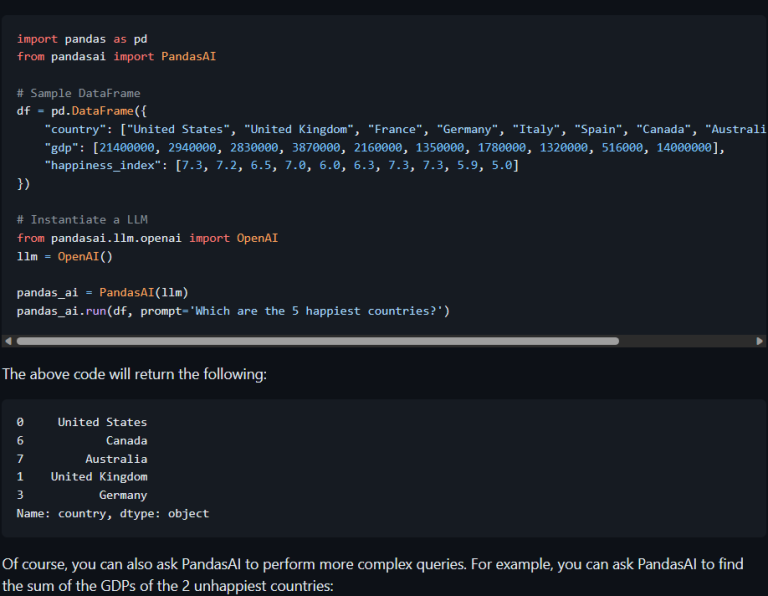
Task: Click the Canada row in the output block
Action: tap(82, 441)
